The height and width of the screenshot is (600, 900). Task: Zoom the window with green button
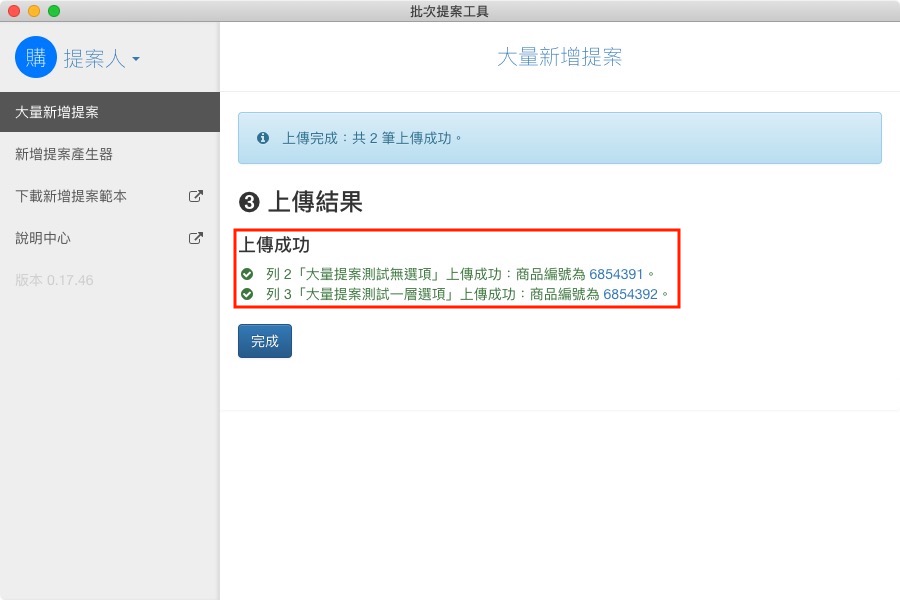[x=54, y=11]
